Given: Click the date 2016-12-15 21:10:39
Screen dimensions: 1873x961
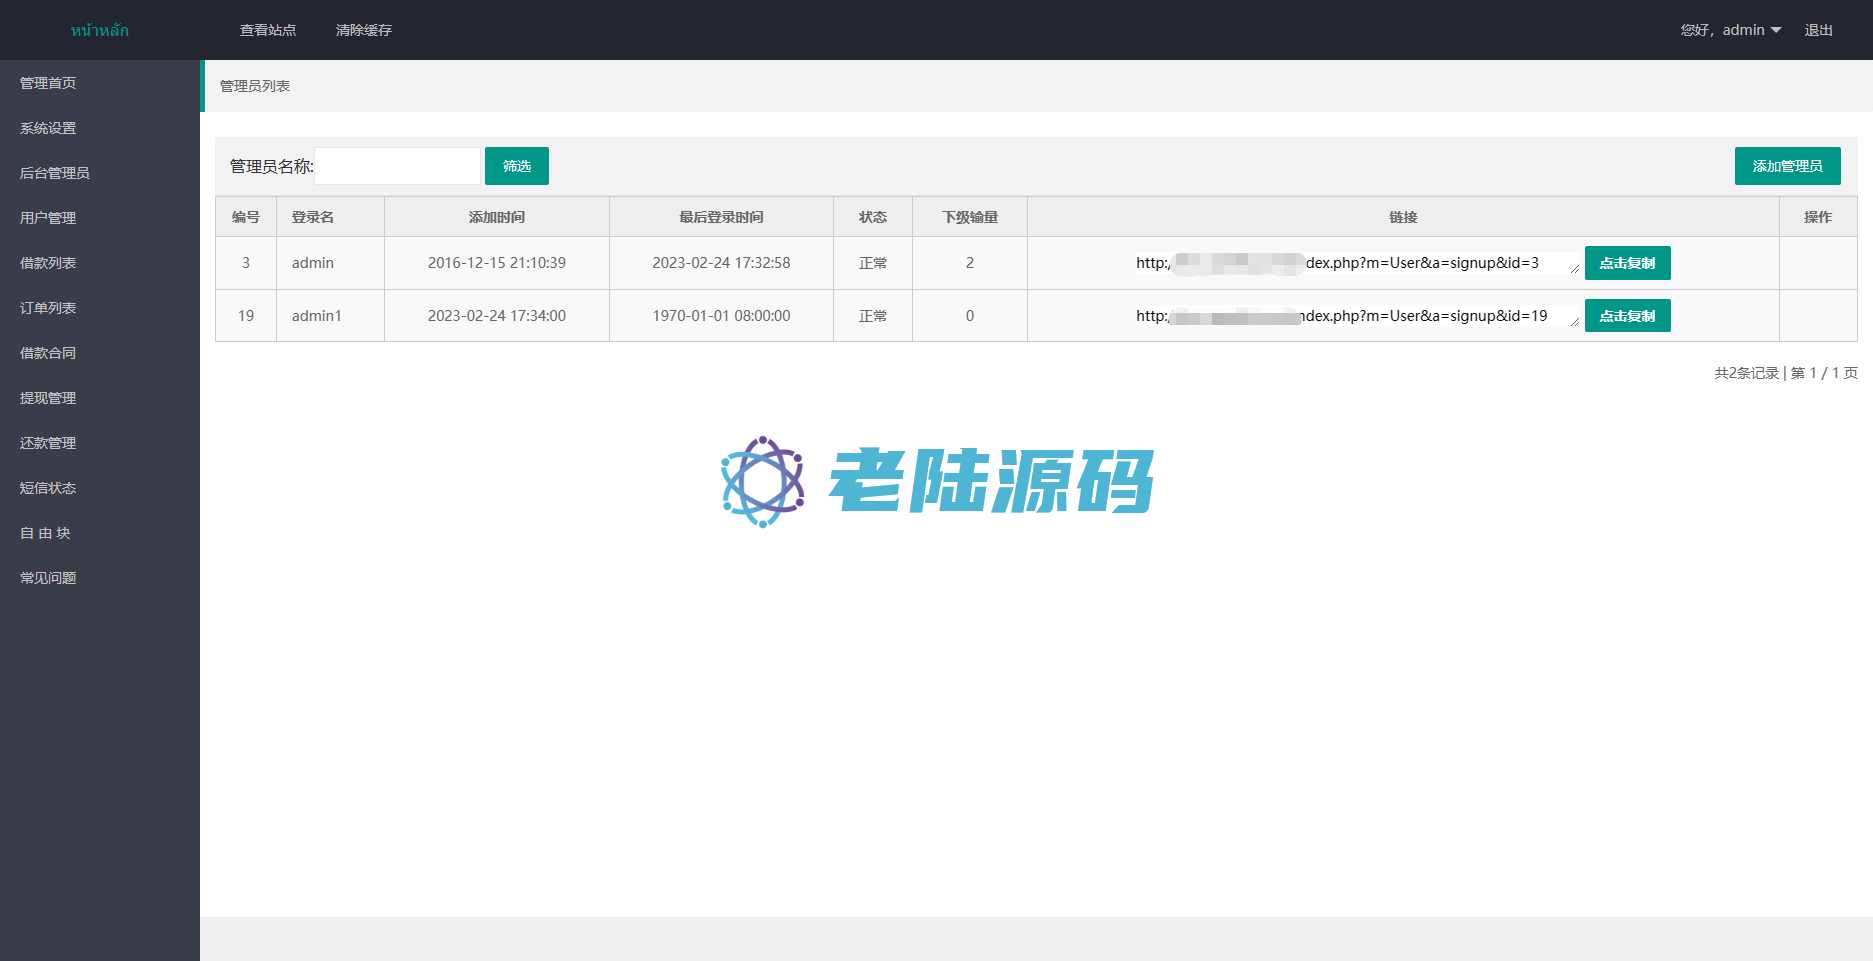Looking at the screenshot, I should pos(497,263).
